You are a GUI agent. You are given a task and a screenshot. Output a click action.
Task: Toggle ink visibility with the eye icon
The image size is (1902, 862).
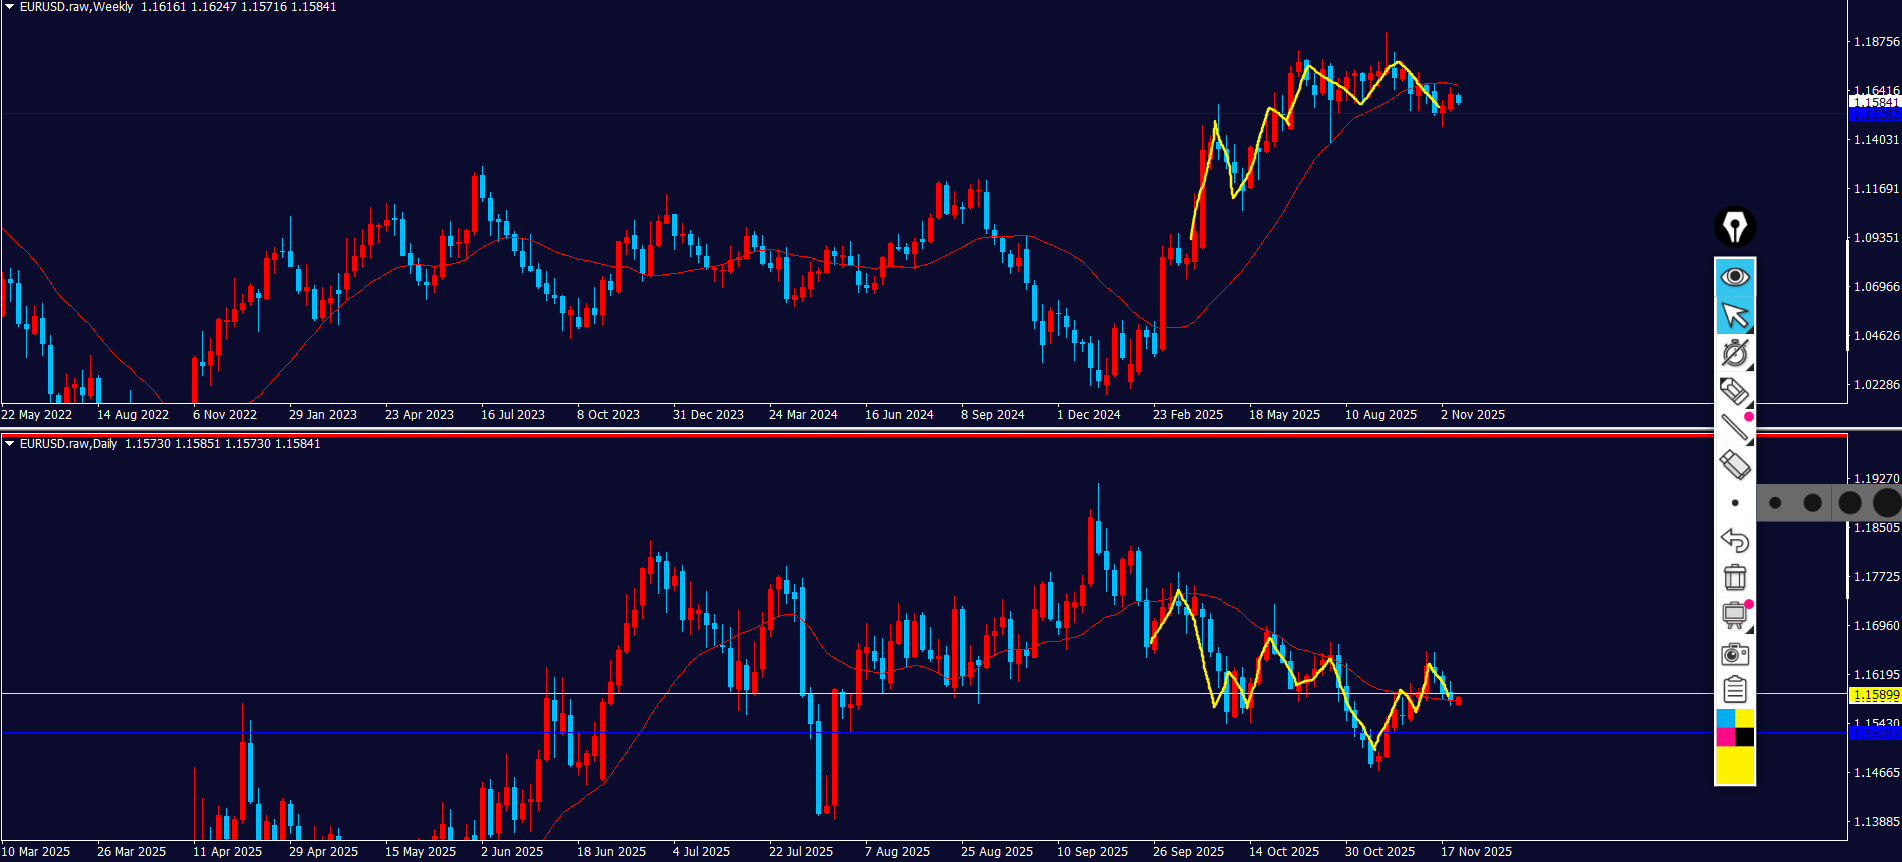pos(1735,276)
